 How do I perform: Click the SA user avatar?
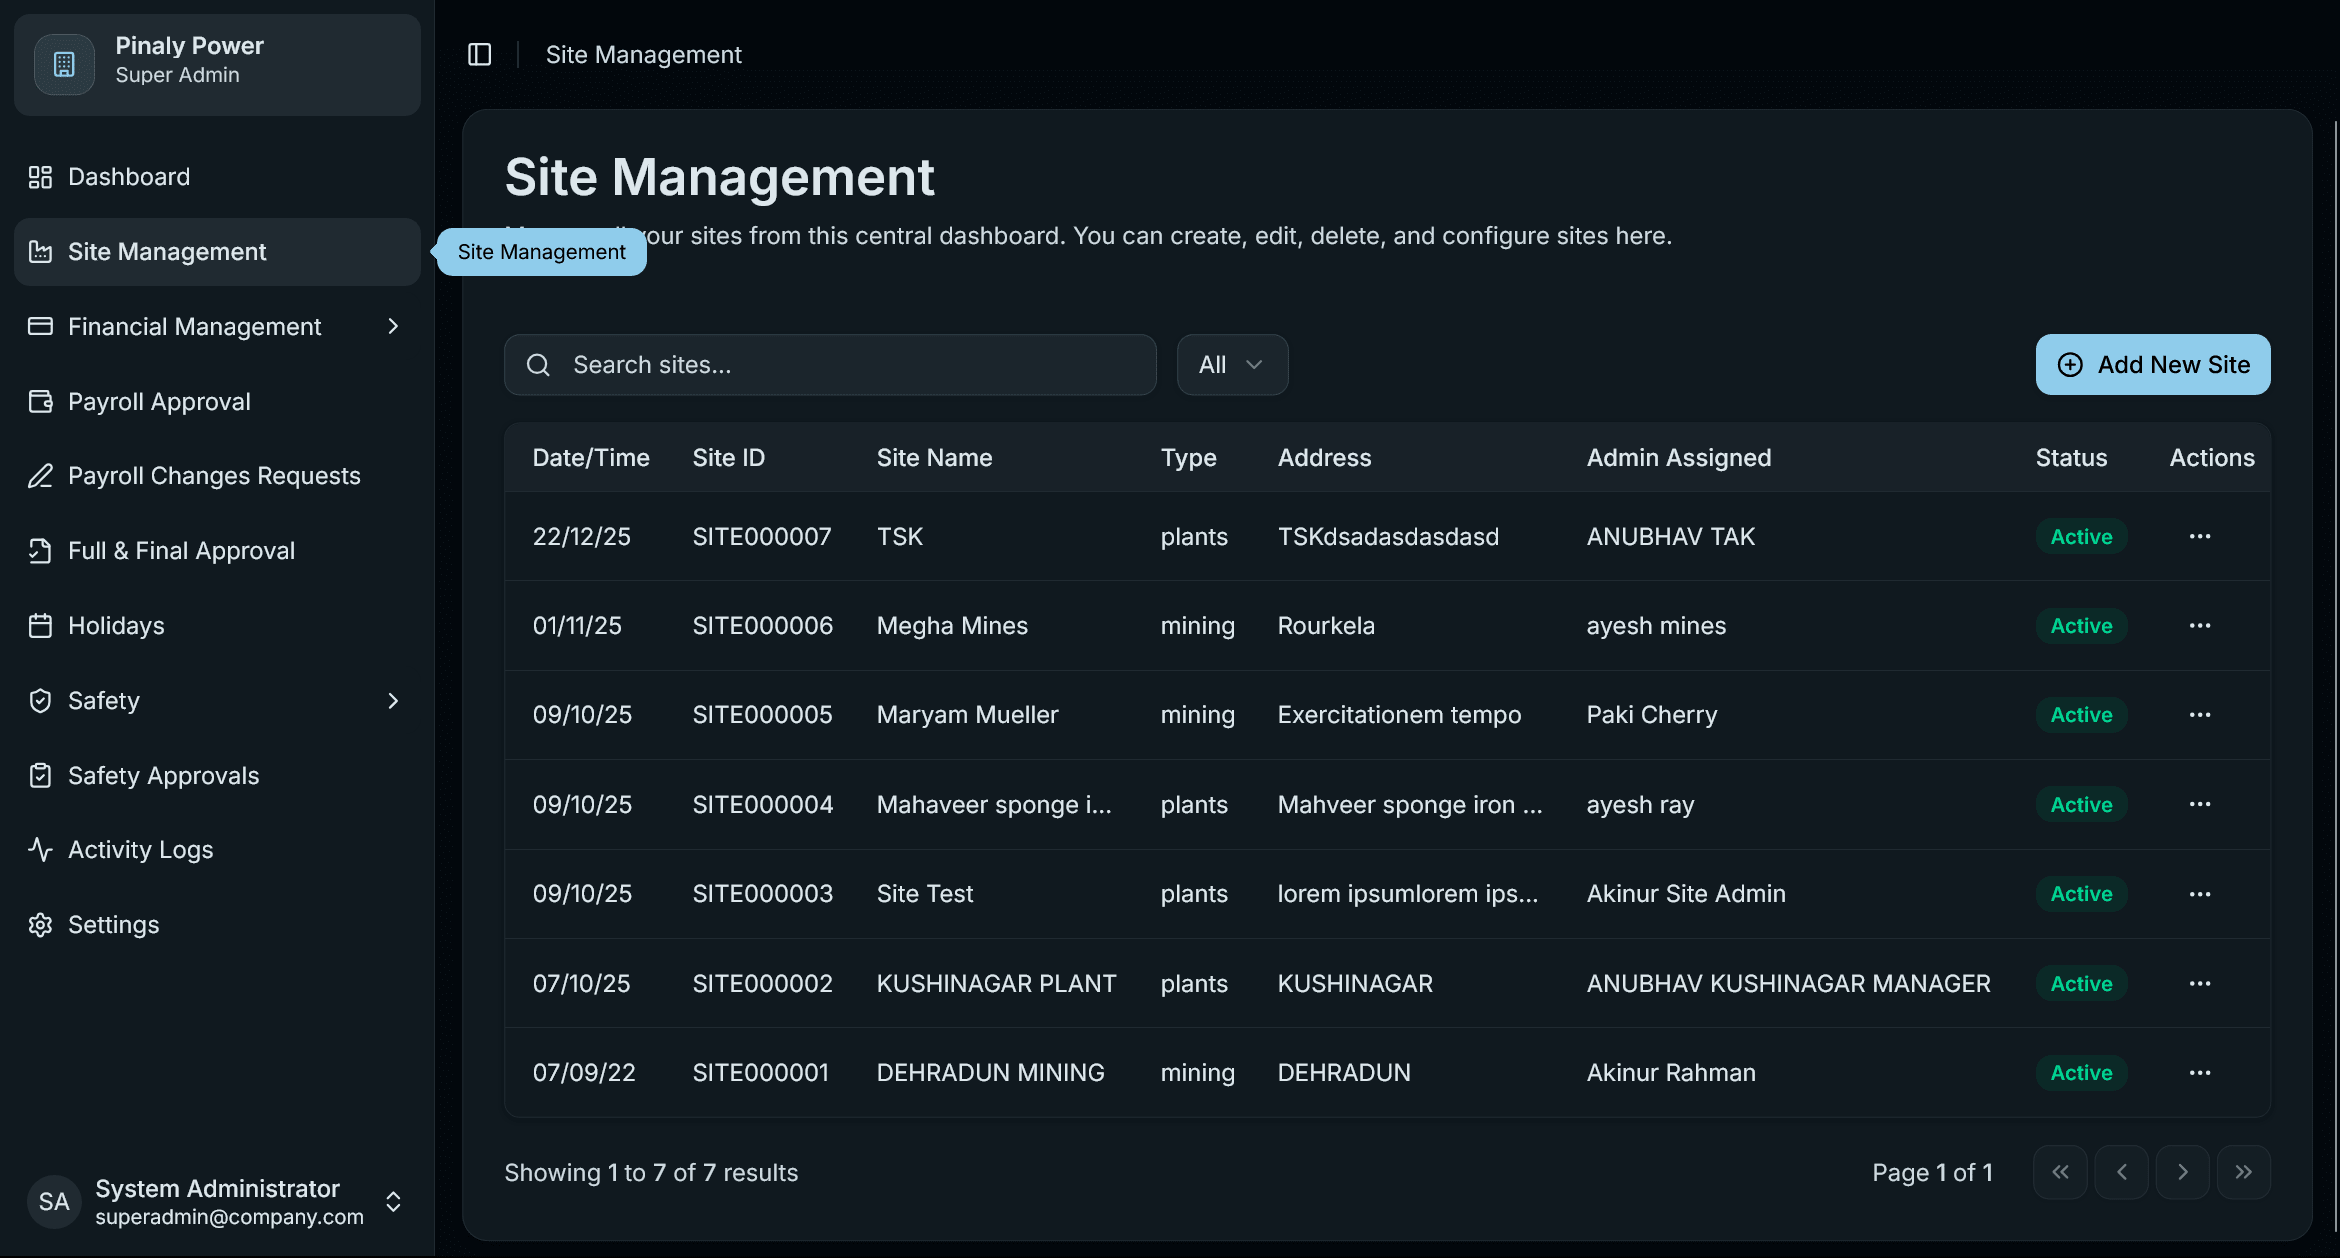[x=54, y=1201]
